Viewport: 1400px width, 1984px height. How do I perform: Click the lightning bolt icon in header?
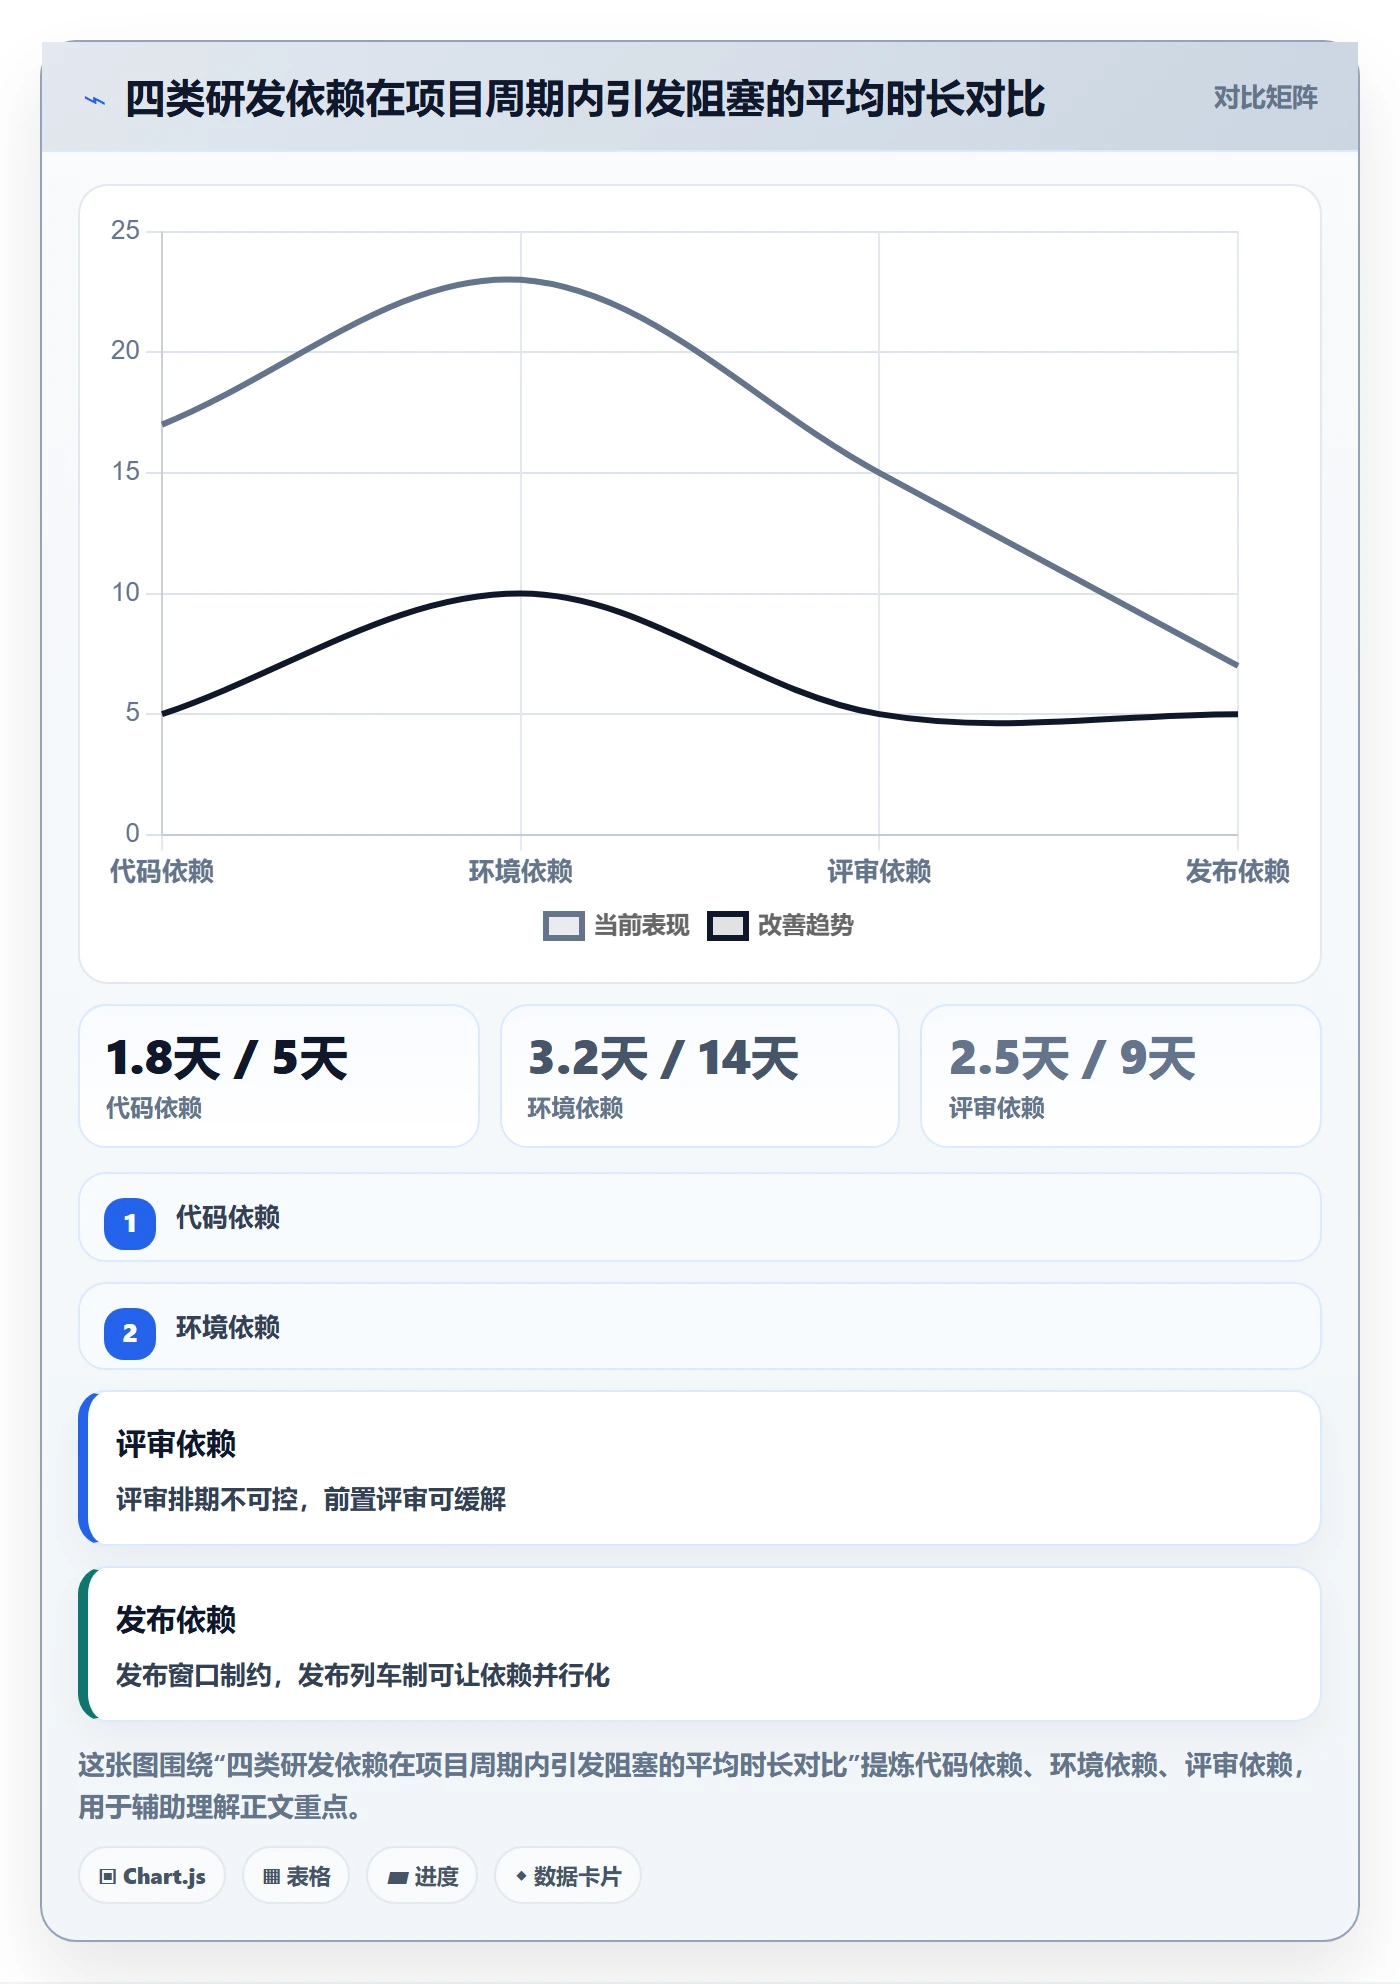point(95,100)
